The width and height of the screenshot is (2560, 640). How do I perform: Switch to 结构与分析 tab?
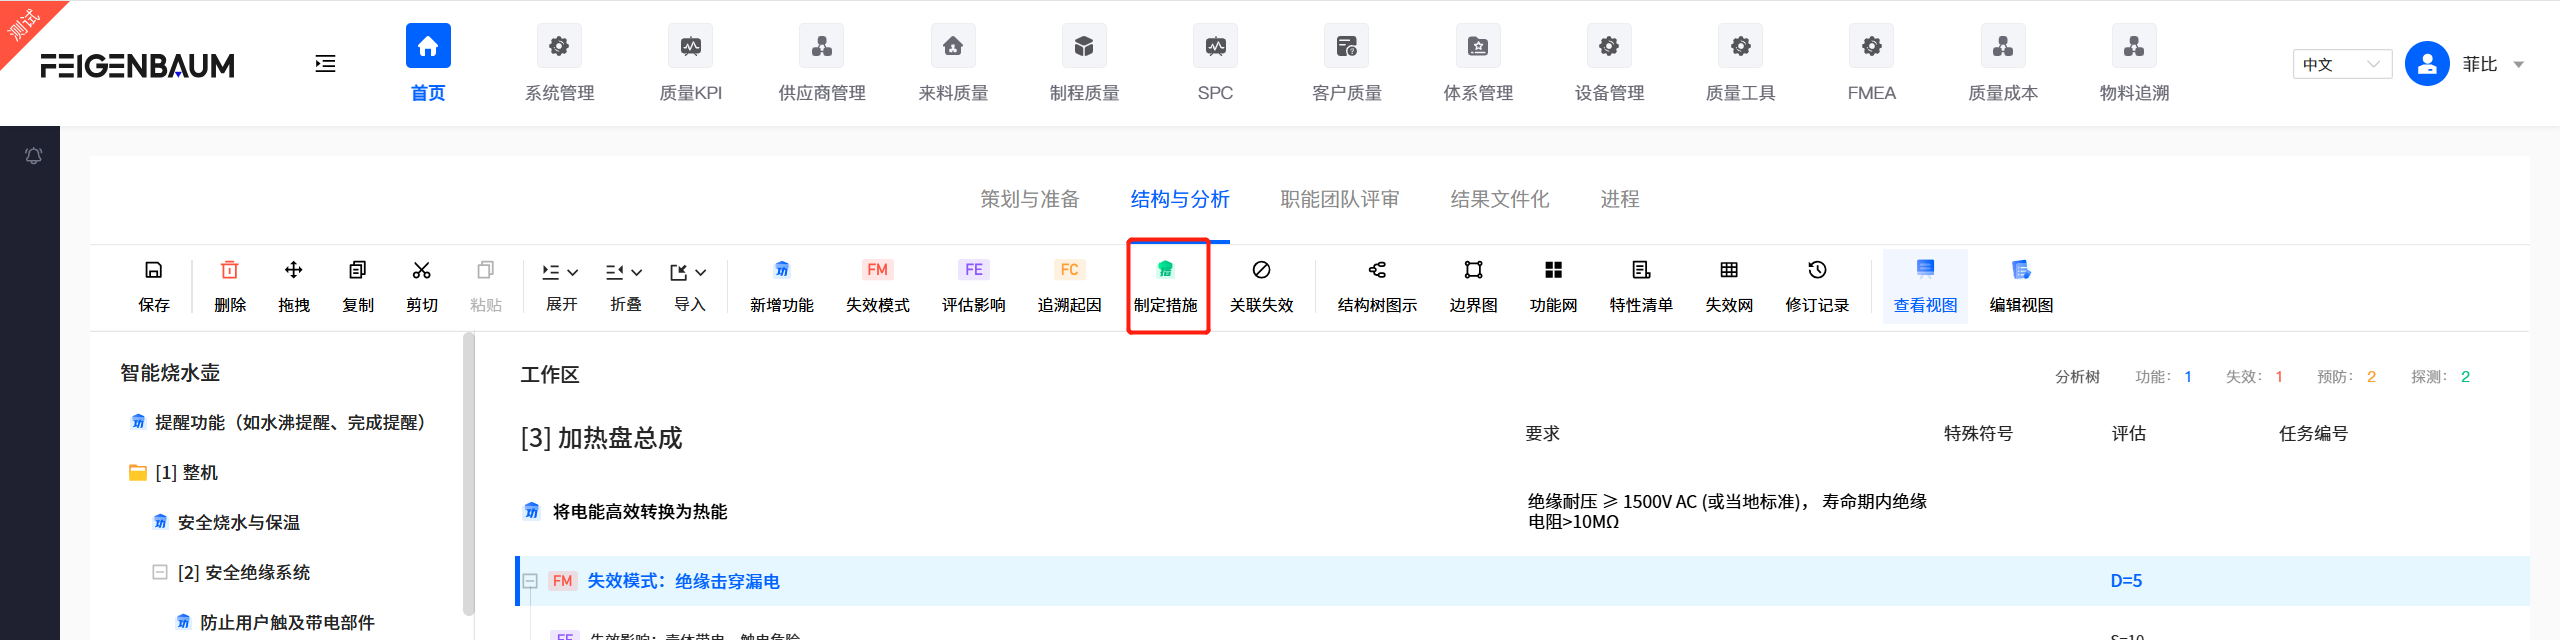coord(1180,199)
